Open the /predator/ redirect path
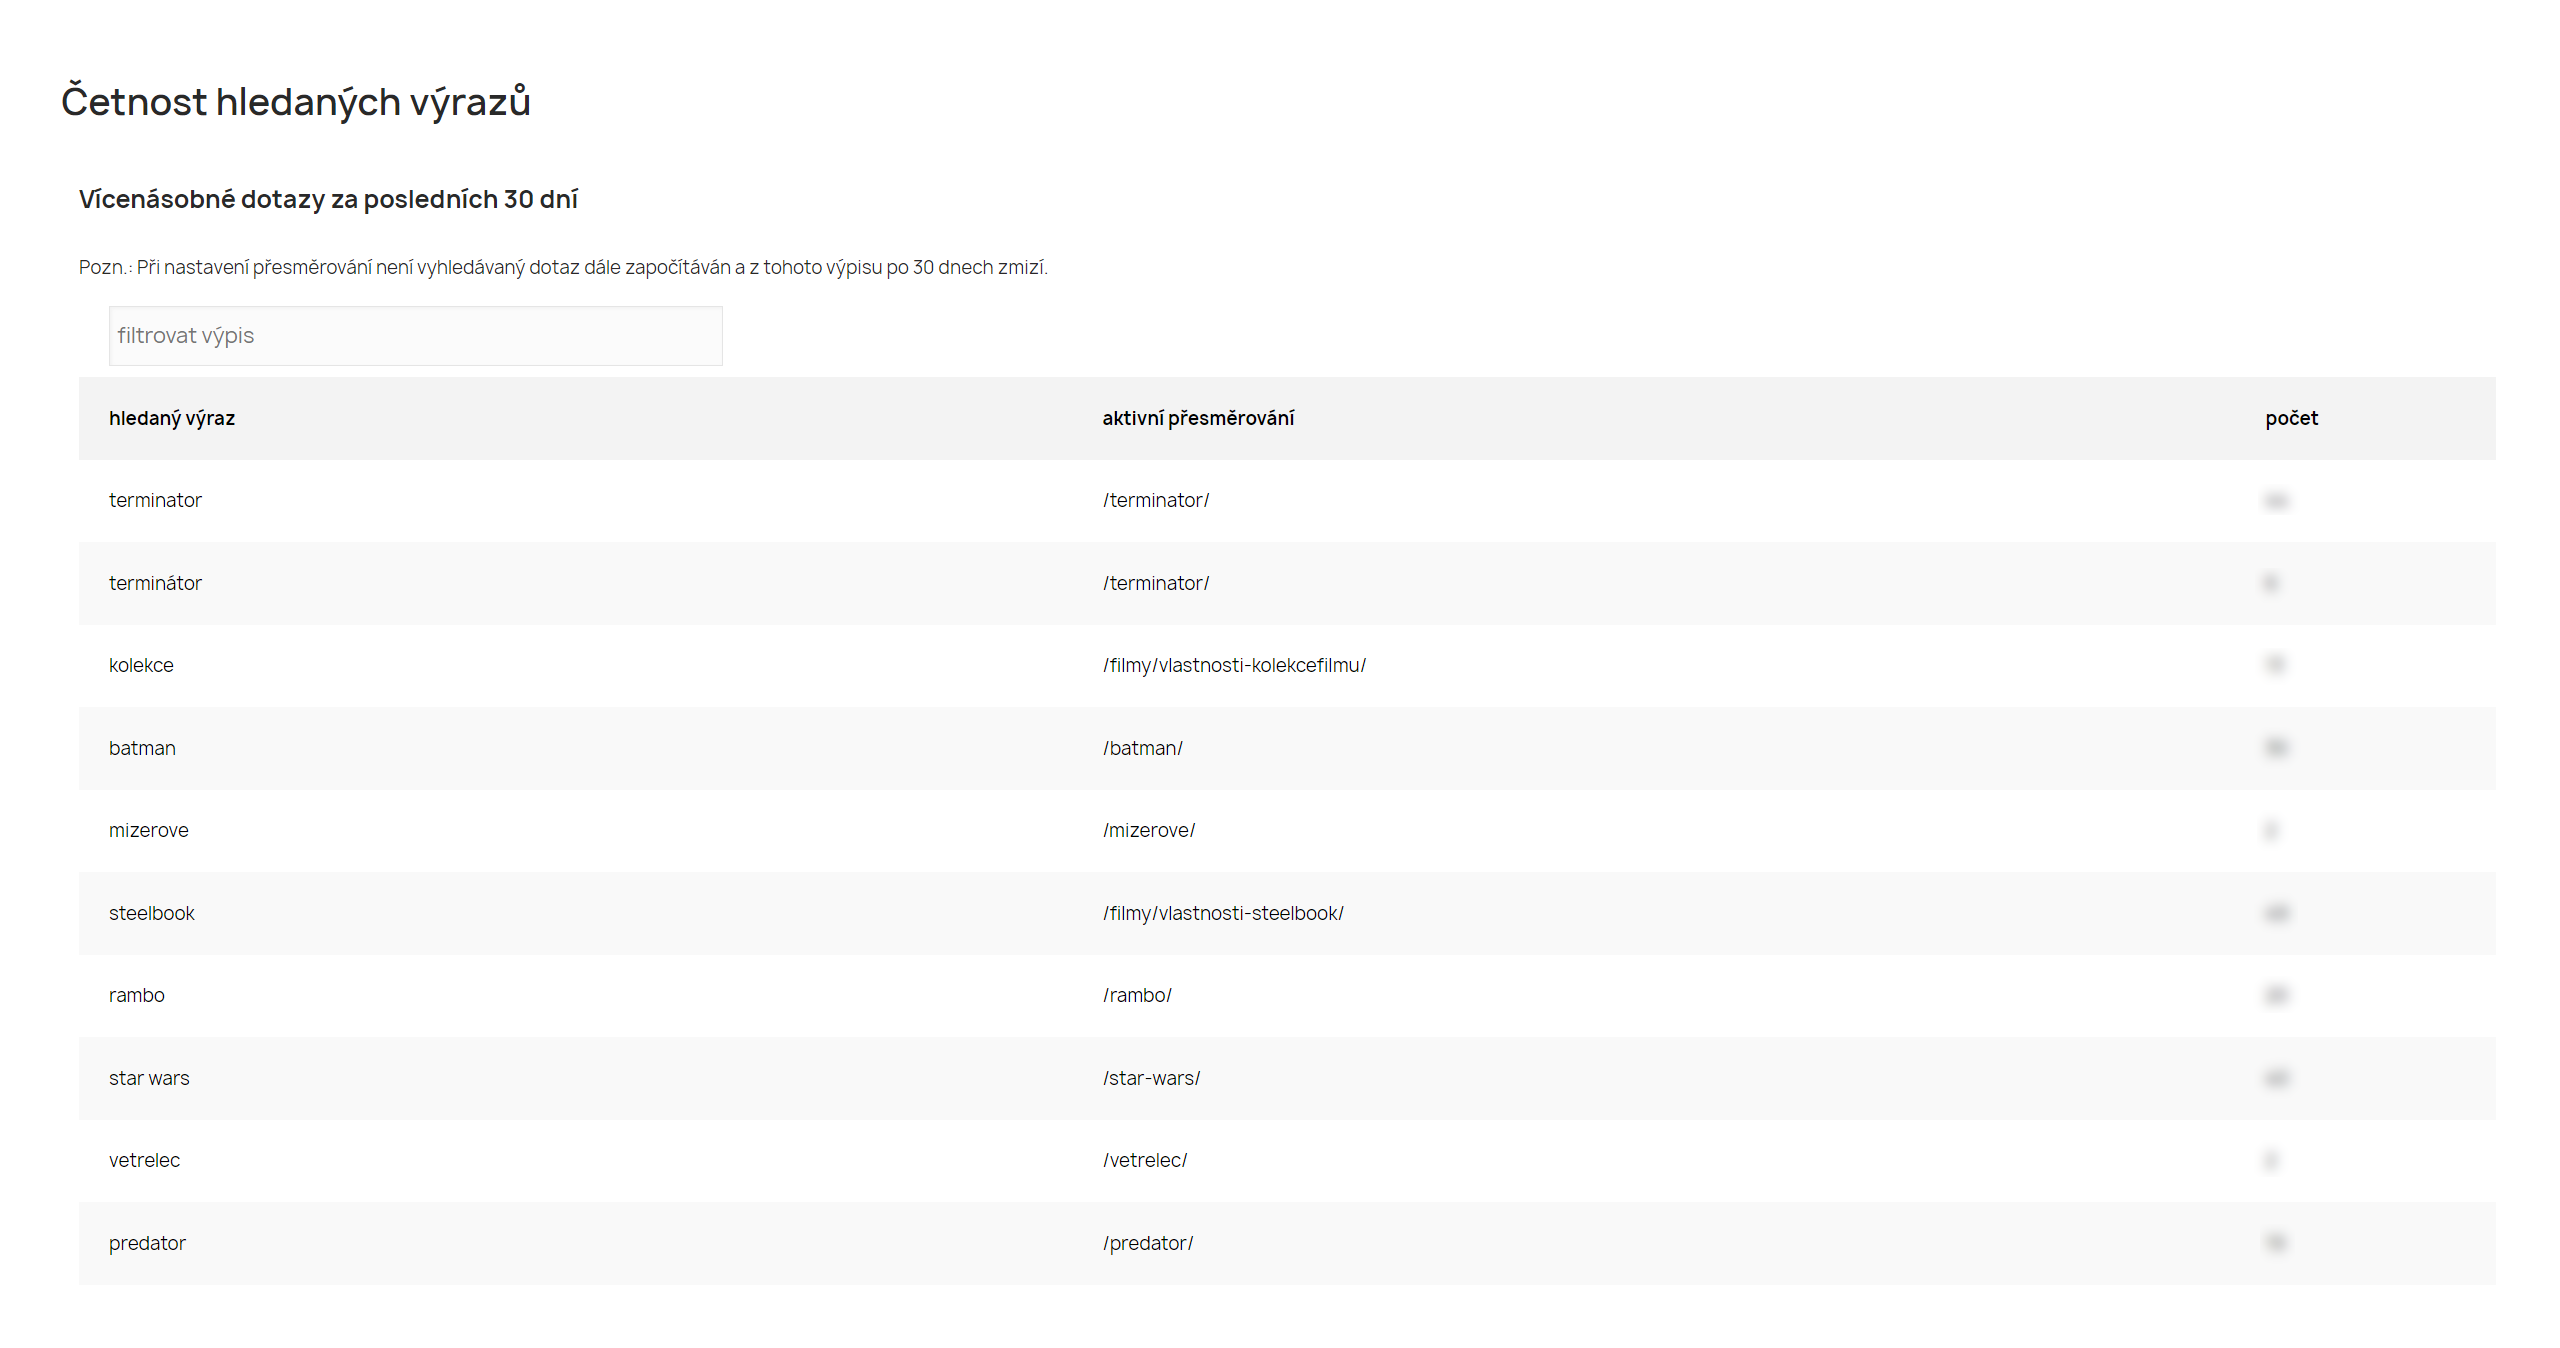Viewport: 2560px width, 1348px height. tap(1148, 1243)
